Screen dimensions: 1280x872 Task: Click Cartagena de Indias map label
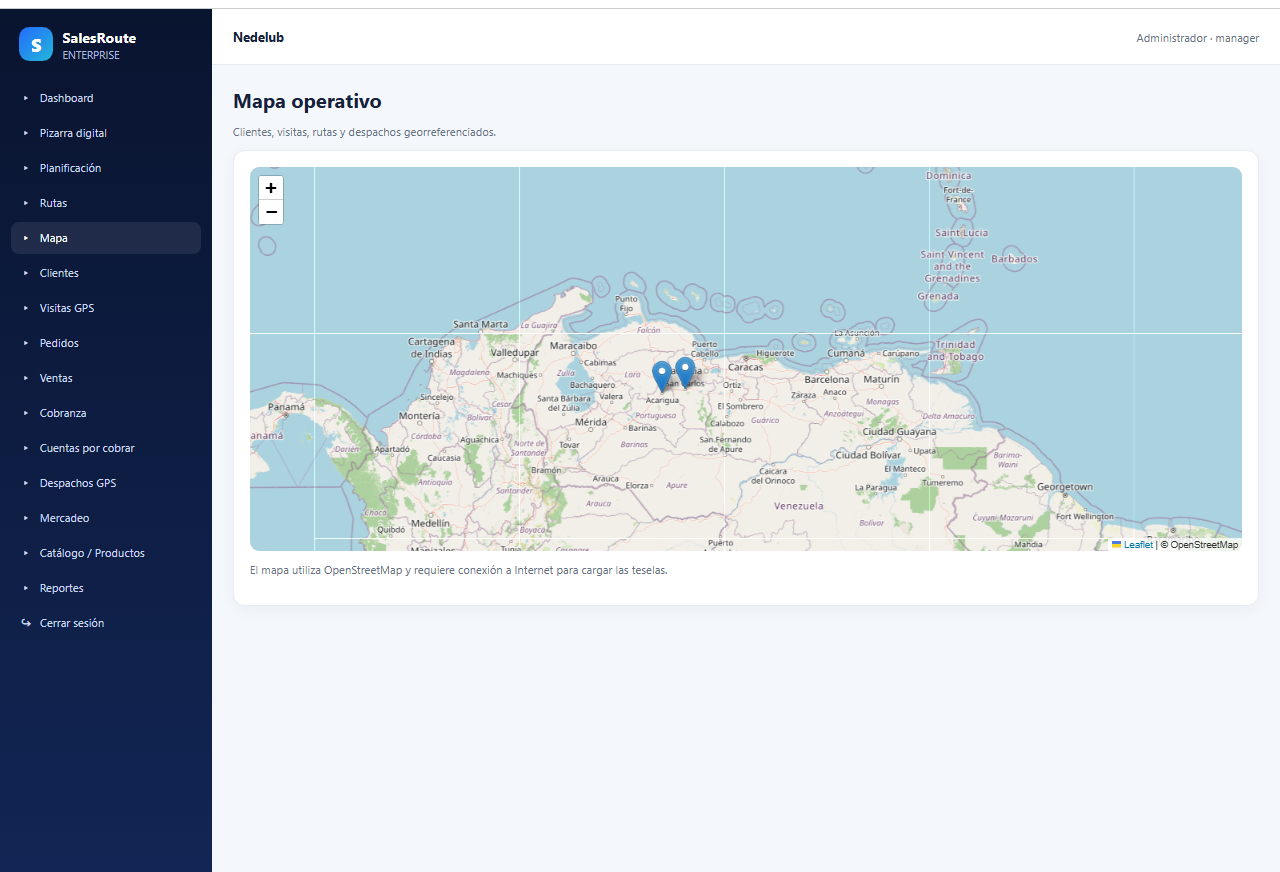tap(431, 347)
